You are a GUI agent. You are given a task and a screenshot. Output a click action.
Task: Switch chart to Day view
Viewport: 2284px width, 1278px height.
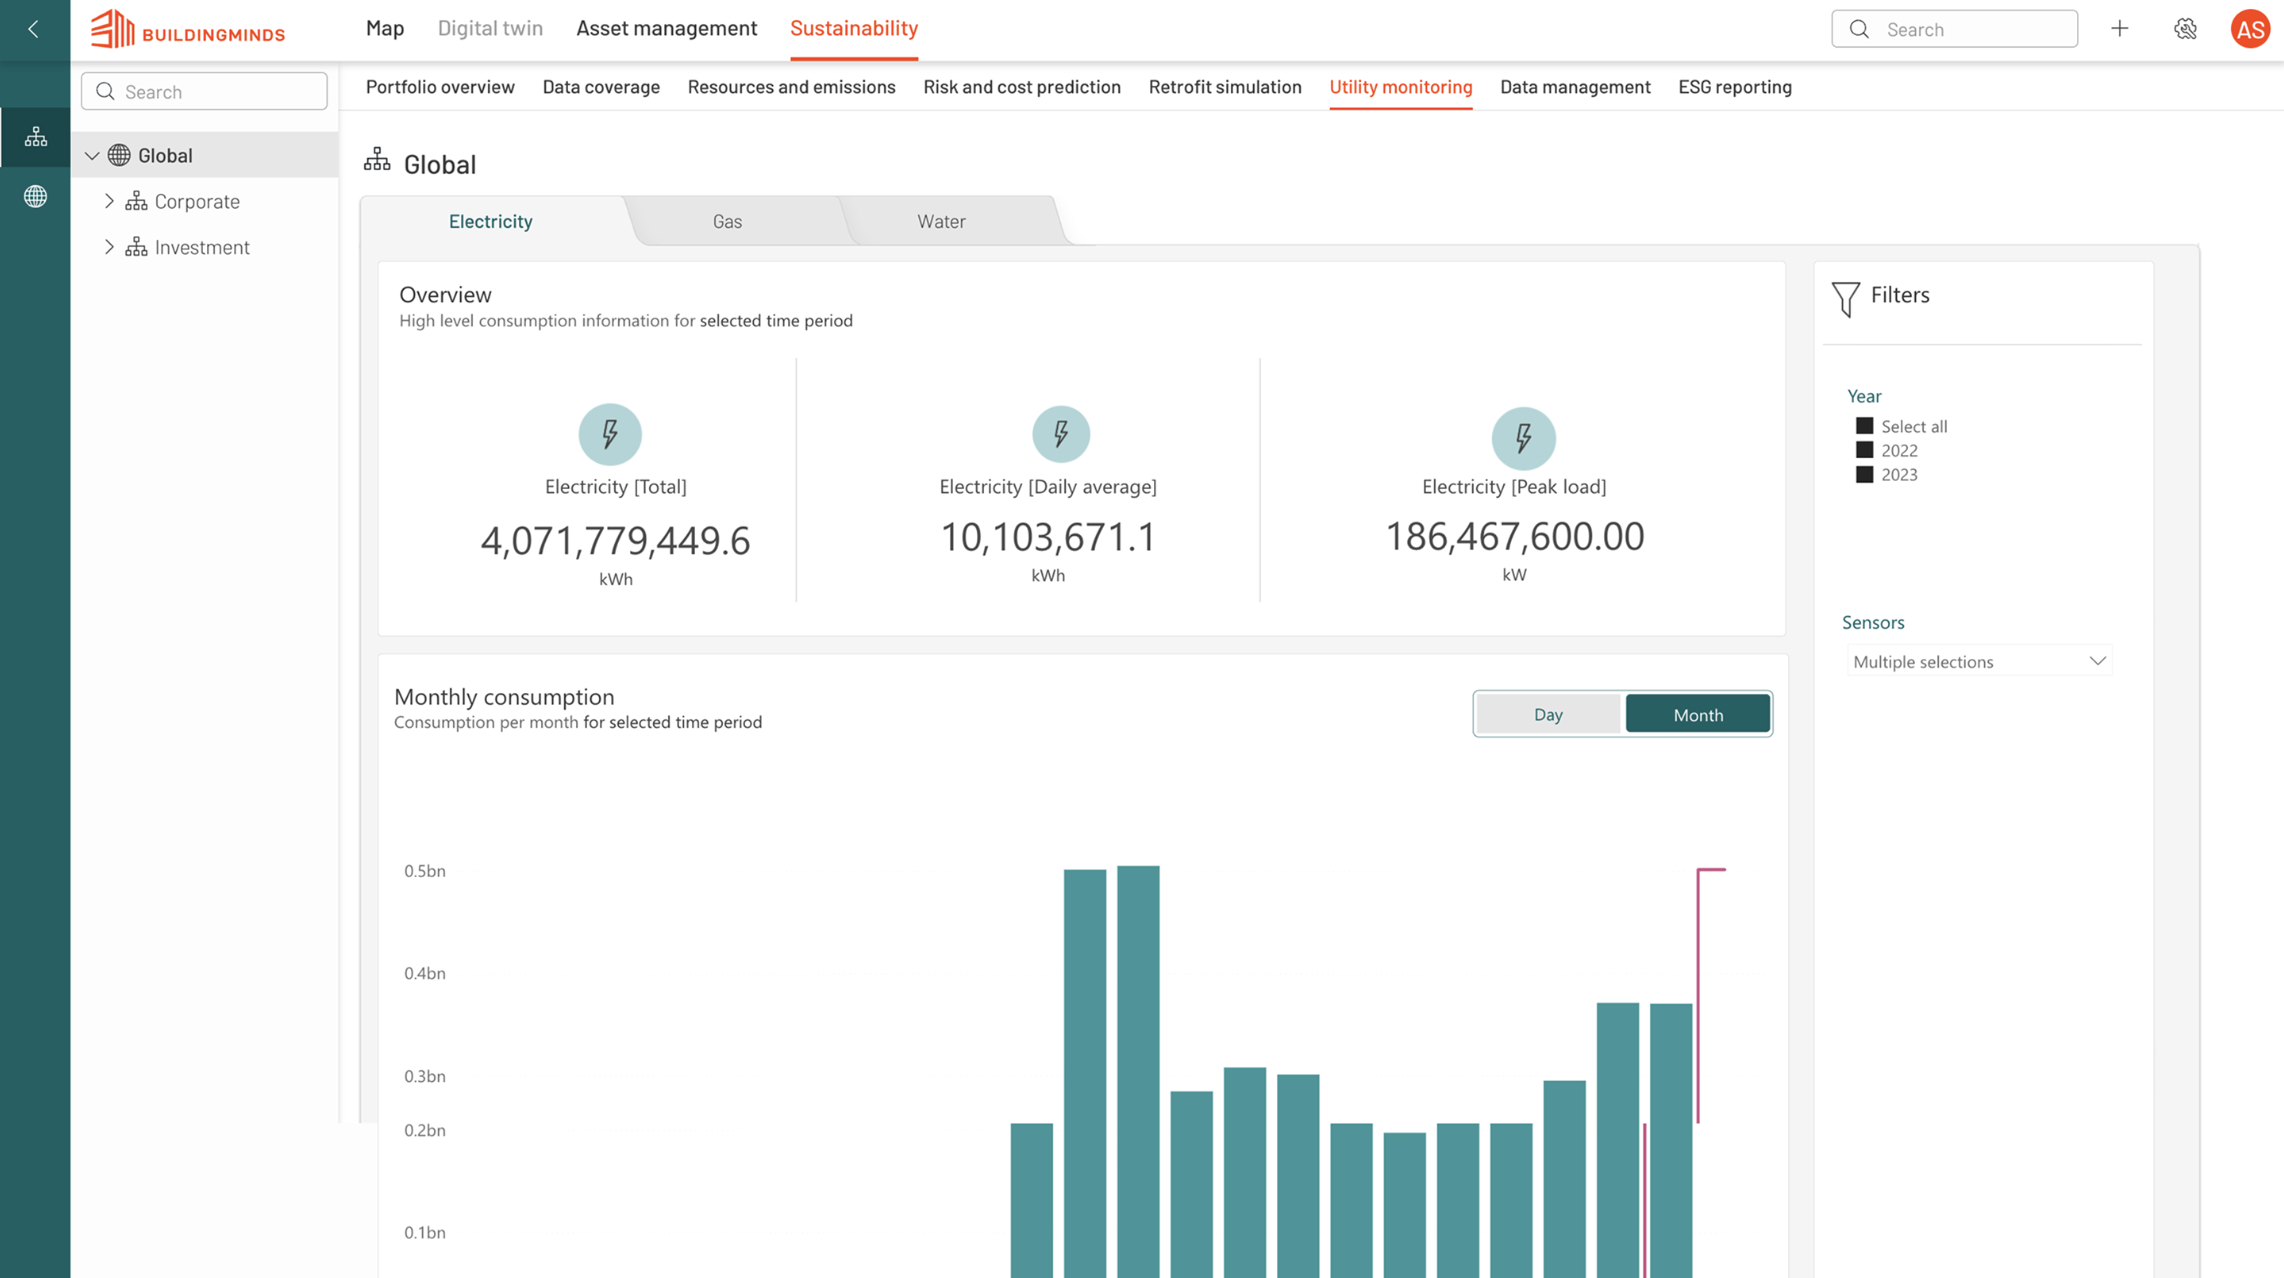(1548, 714)
